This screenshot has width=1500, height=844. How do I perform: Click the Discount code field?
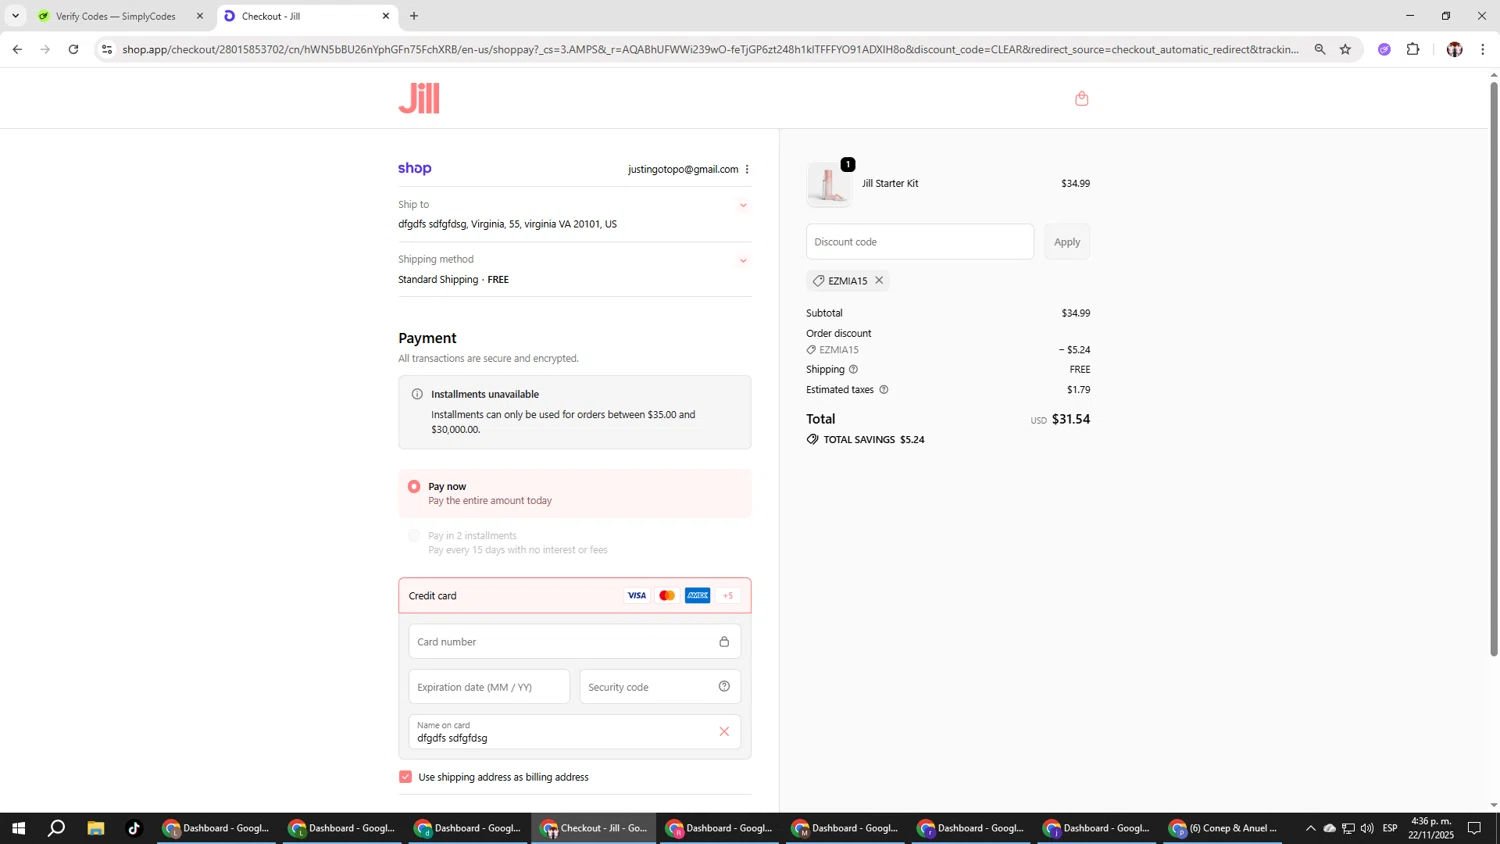[920, 242]
